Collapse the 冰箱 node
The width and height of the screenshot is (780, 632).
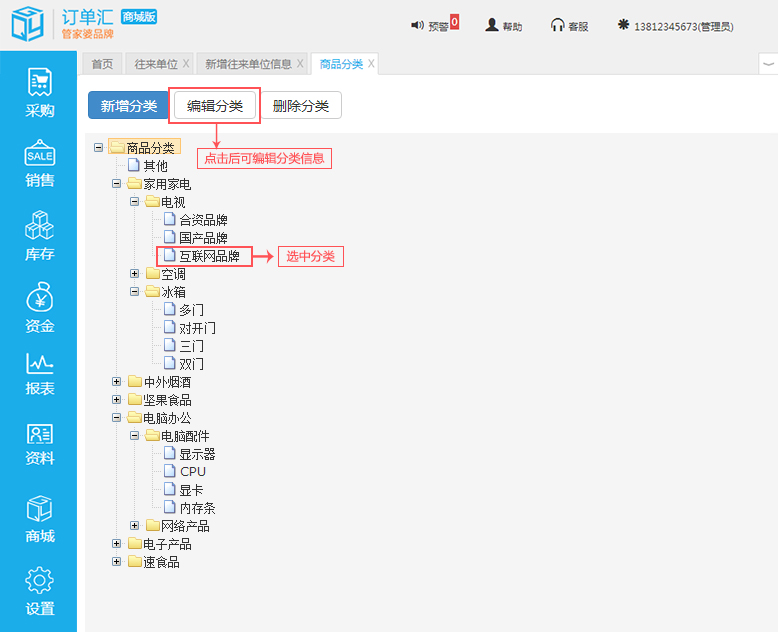134,291
